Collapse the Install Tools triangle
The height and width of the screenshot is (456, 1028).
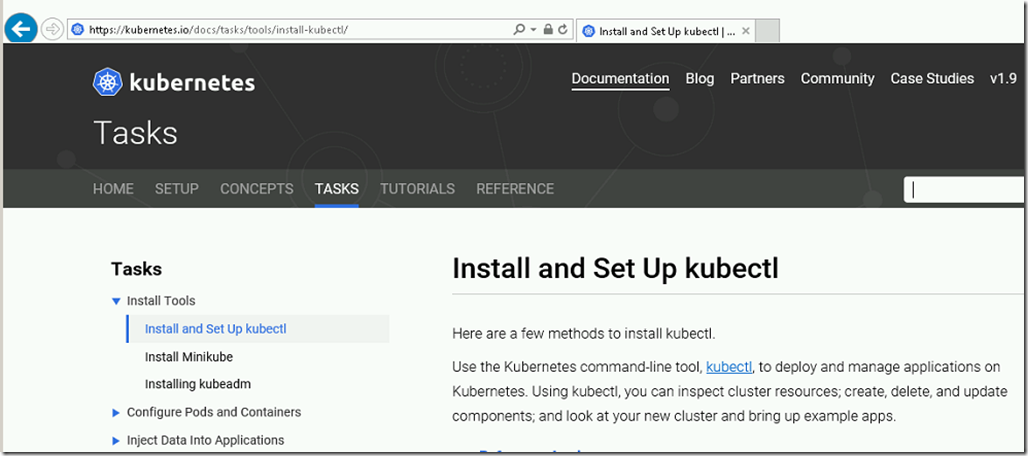(116, 301)
